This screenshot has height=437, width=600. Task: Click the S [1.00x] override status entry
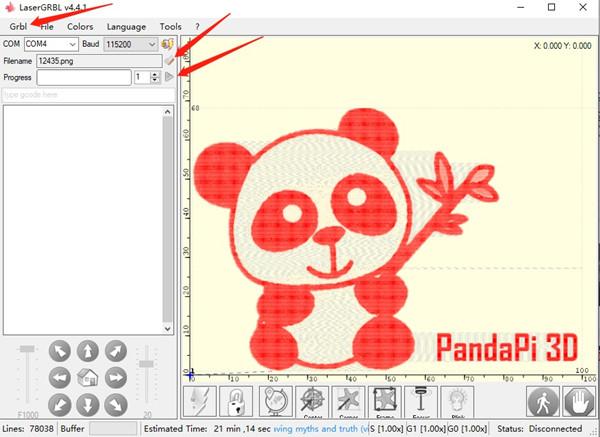coord(386,429)
